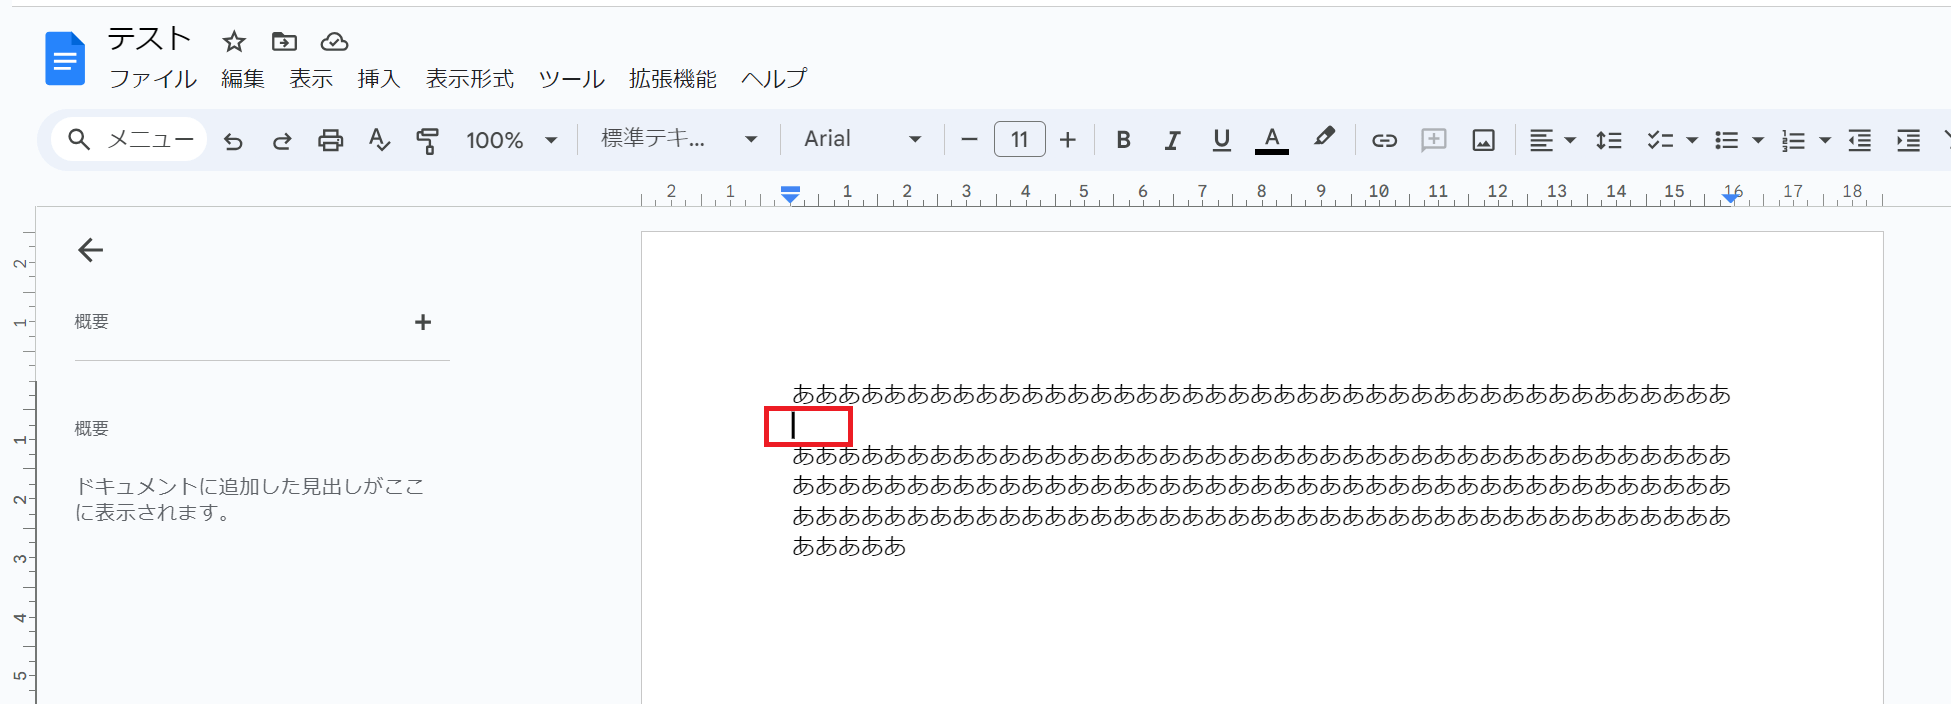
Task: Open the ファイル menu
Action: coord(153,79)
